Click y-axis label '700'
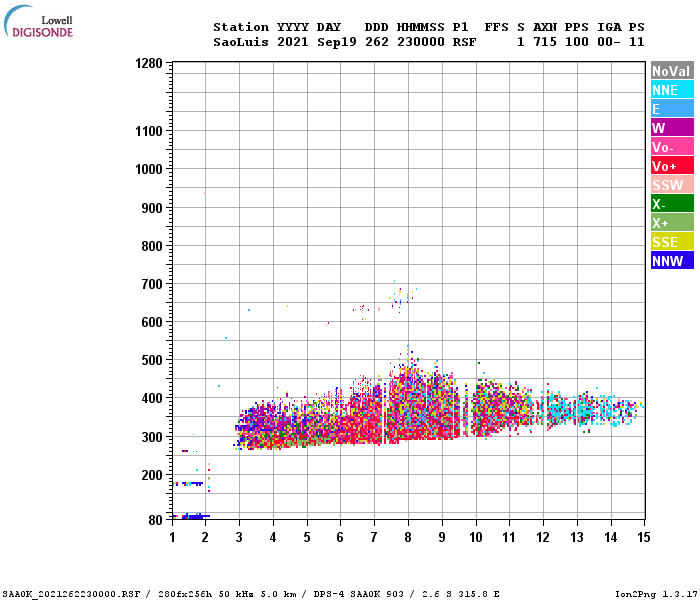The height and width of the screenshot is (600, 700). pos(152,284)
